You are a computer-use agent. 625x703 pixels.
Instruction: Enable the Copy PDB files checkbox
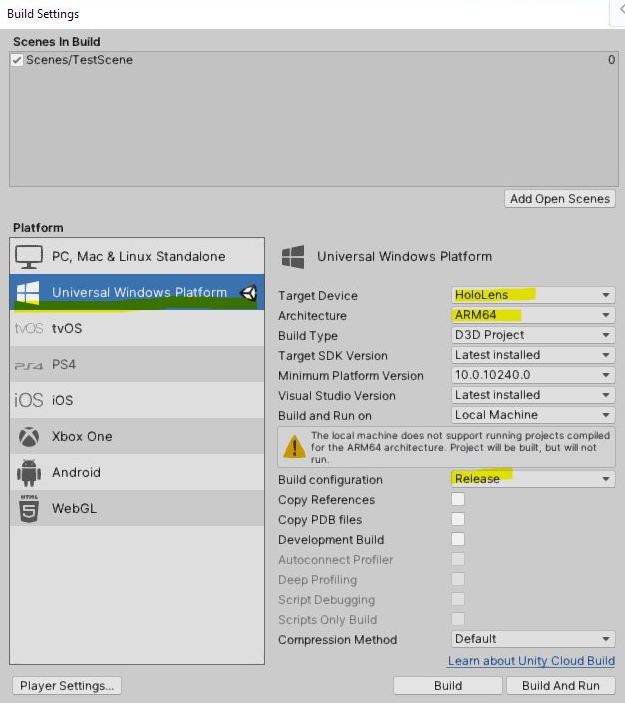(x=458, y=519)
